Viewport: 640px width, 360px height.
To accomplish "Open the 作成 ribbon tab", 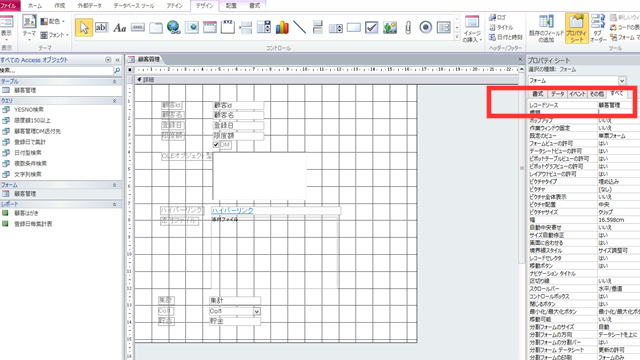I will coord(60,6).
